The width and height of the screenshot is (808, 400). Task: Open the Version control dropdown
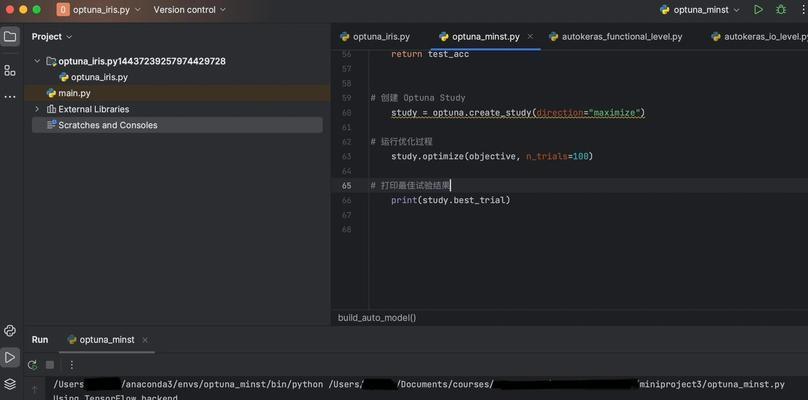pos(190,10)
